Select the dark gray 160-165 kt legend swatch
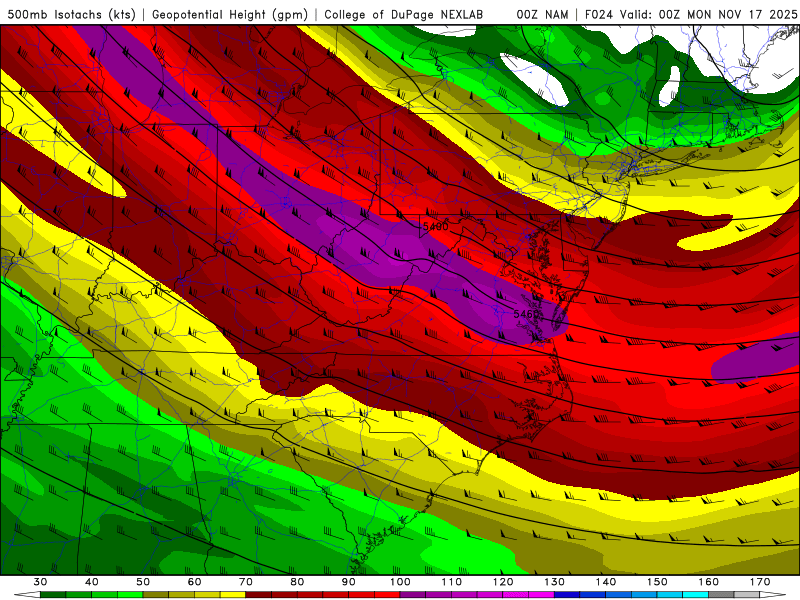800x600 pixels. (721, 595)
